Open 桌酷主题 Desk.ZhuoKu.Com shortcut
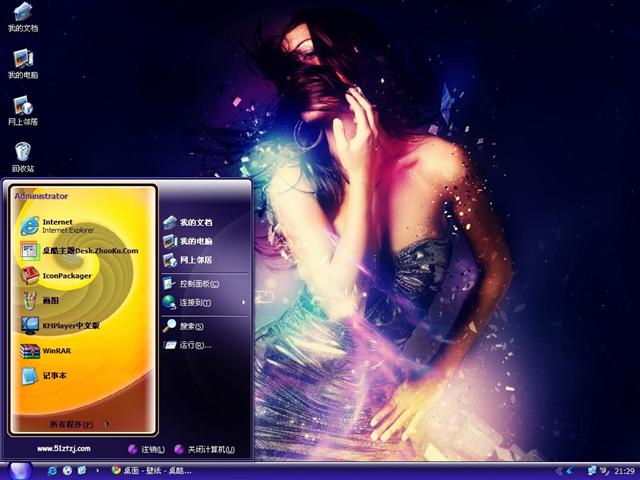Screen dimensions: 640x480 pyautogui.click(x=80, y=250)
